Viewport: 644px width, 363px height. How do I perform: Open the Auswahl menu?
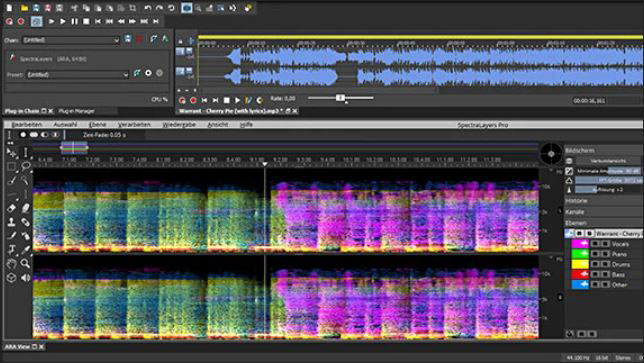click(65, 124)
